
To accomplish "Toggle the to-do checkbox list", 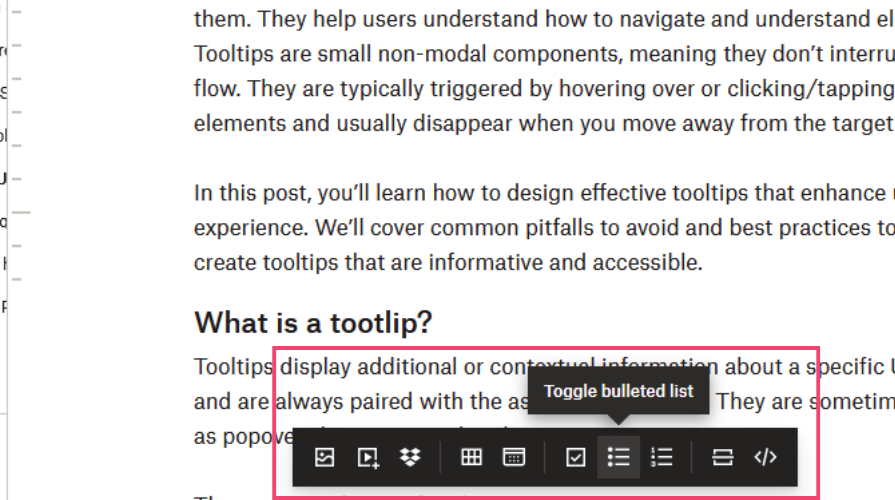I will pos(575,457).
